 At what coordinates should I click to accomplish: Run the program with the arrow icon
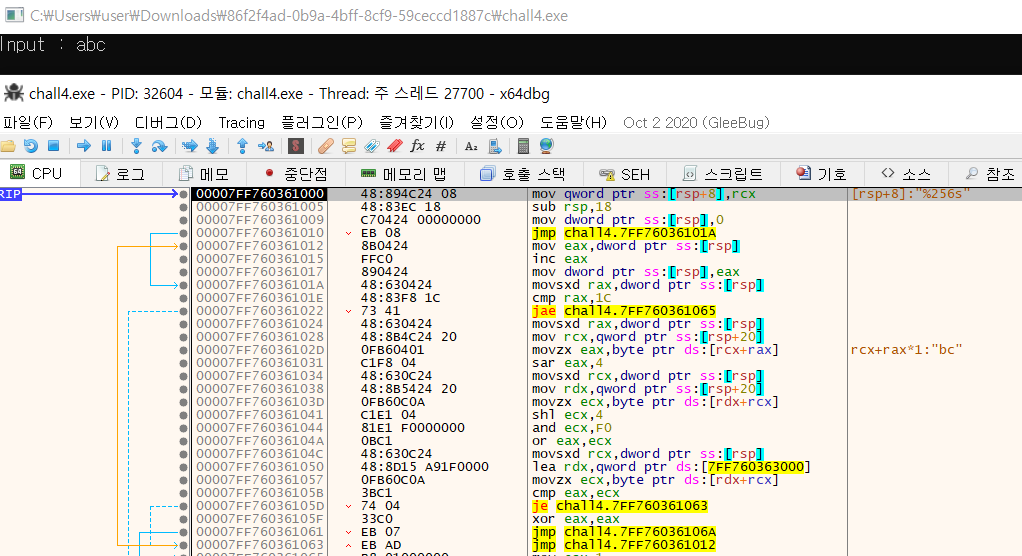(83, 146)
